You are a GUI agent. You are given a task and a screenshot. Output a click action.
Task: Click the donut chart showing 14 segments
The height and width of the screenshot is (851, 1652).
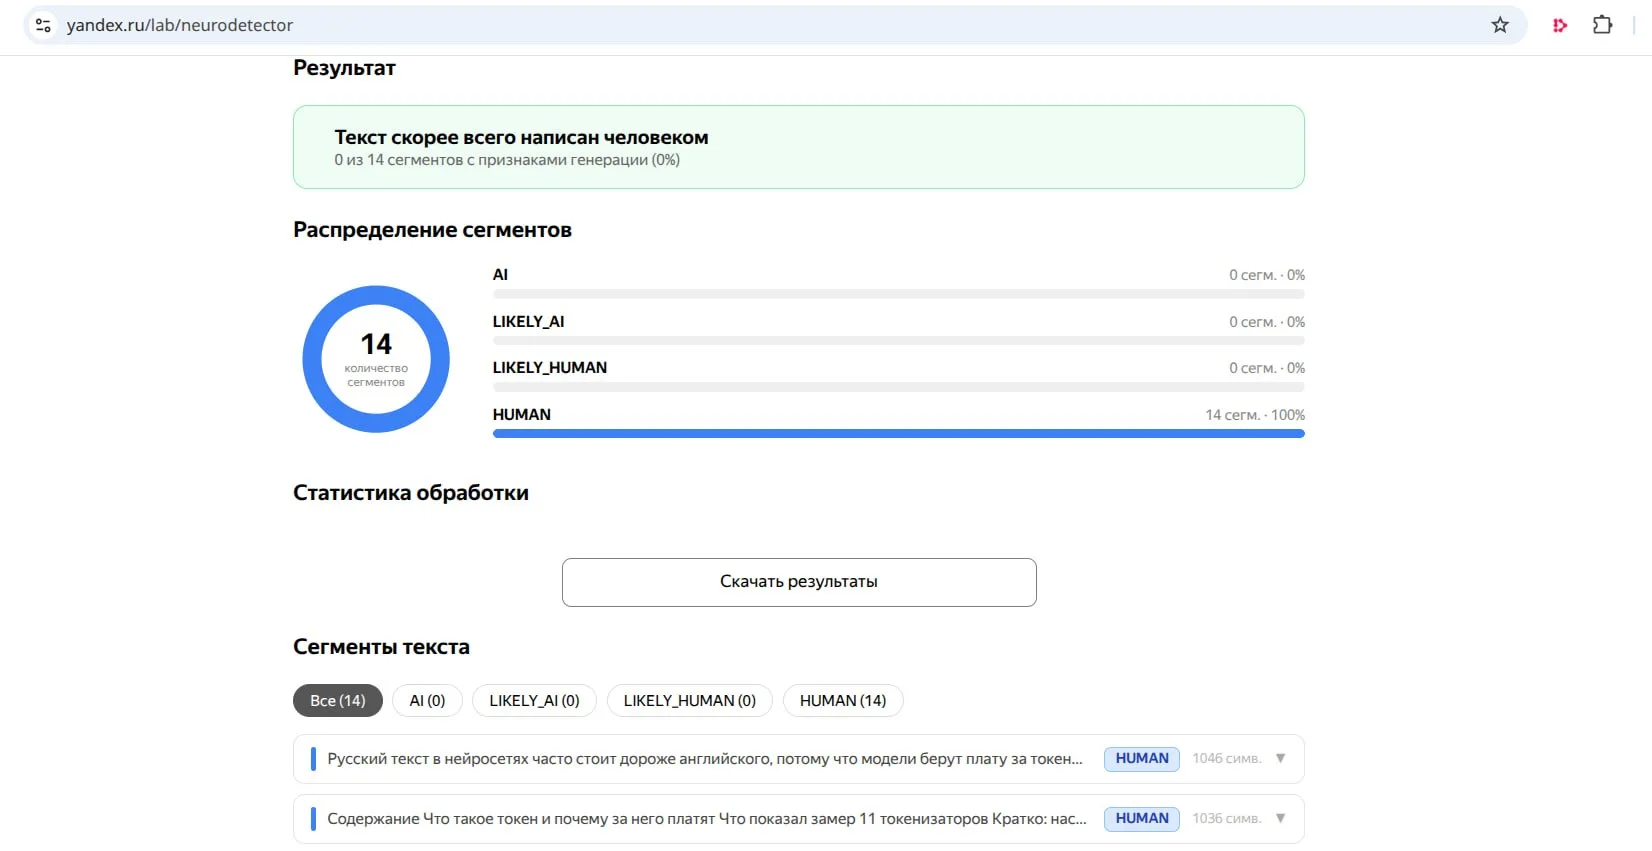click(376, 359)
